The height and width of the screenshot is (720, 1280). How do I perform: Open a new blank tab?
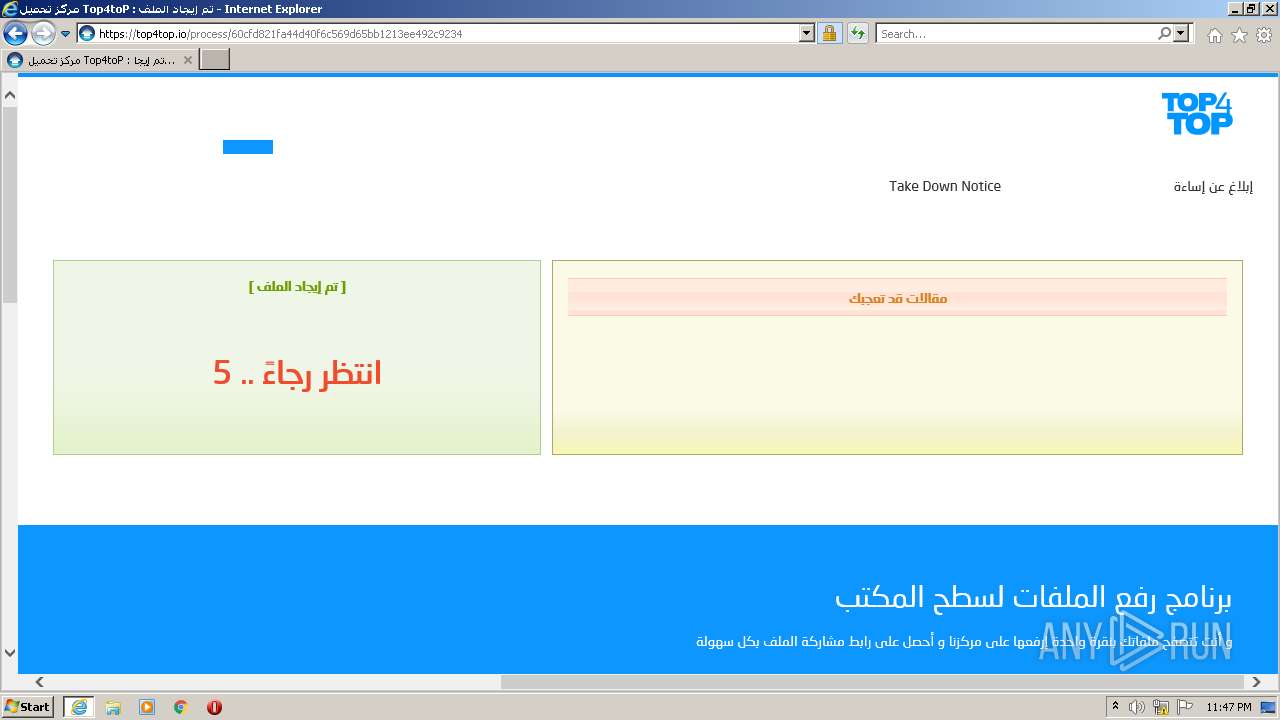[215, 60]
